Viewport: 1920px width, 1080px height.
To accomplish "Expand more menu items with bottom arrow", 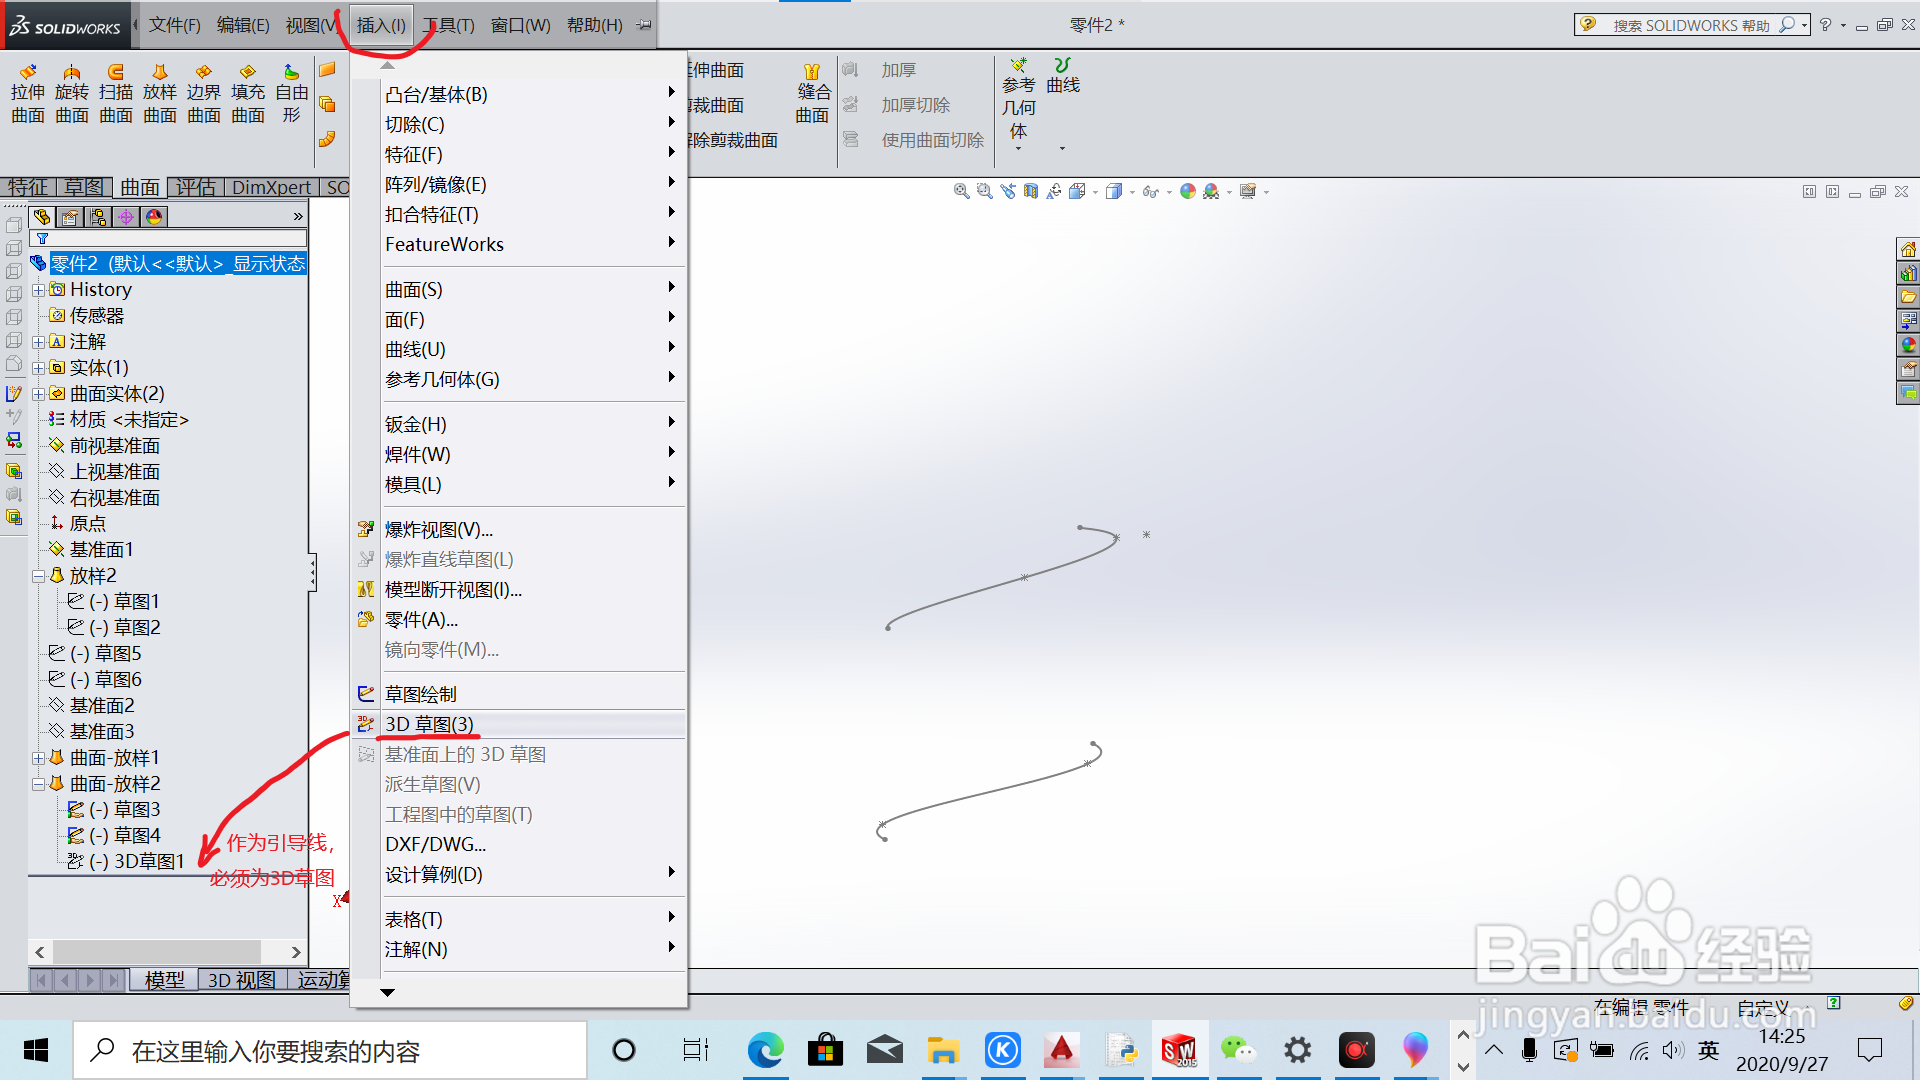I will tap(387, 992).
